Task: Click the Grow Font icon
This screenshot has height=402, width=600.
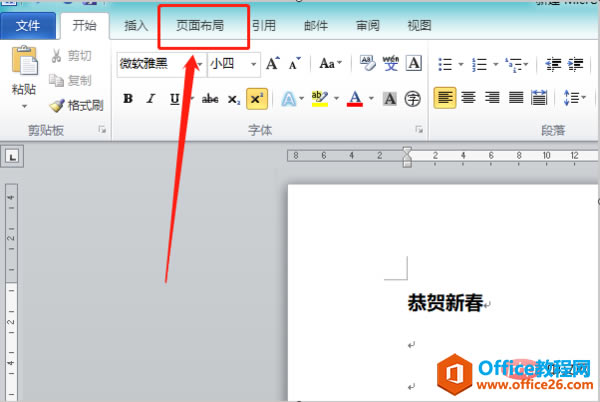Action: 273,63
